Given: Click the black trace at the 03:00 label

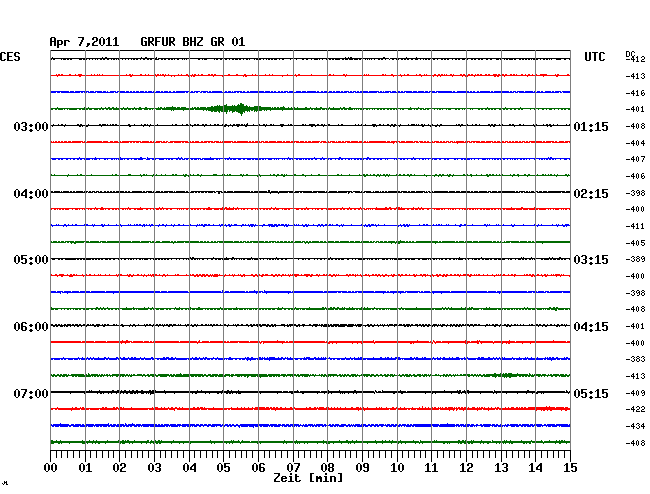Looking at the screenshot, I should pyautogui.click(x=310, y=125).
